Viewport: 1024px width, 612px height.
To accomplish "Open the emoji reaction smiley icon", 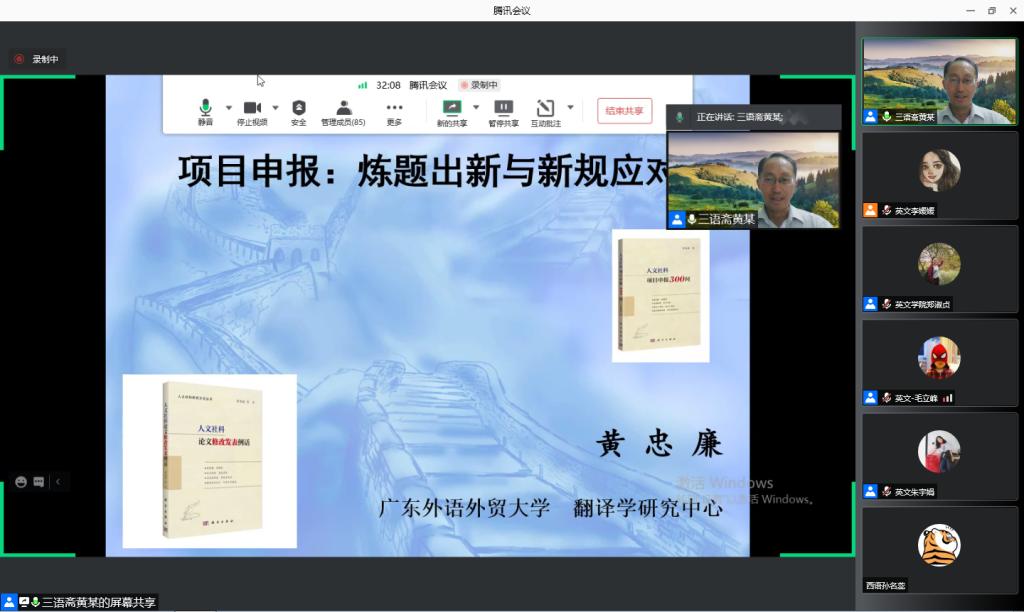I will pos(21,482).
